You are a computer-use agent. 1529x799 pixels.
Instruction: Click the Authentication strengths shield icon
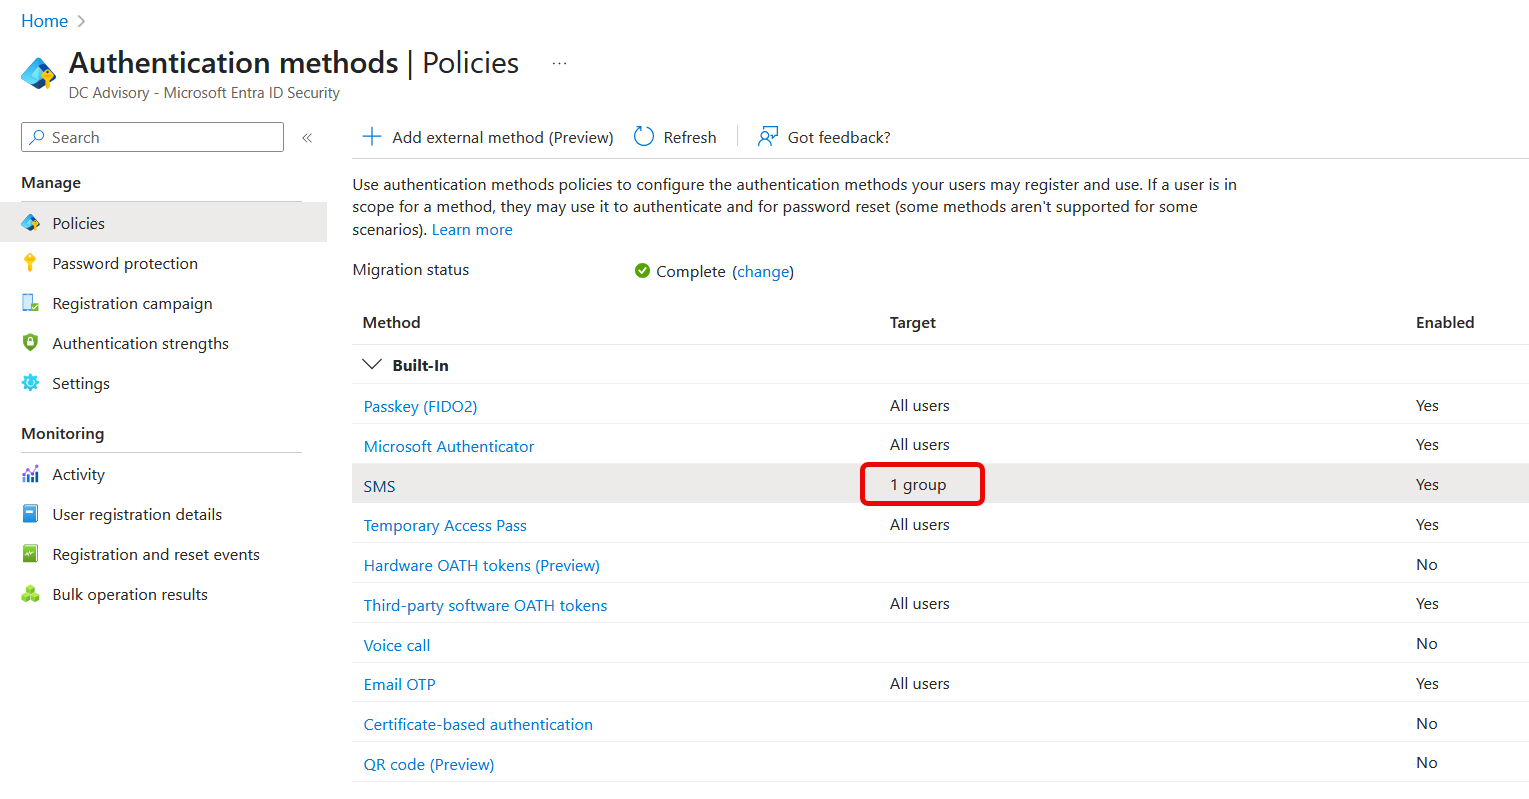[x=30, y=343]
